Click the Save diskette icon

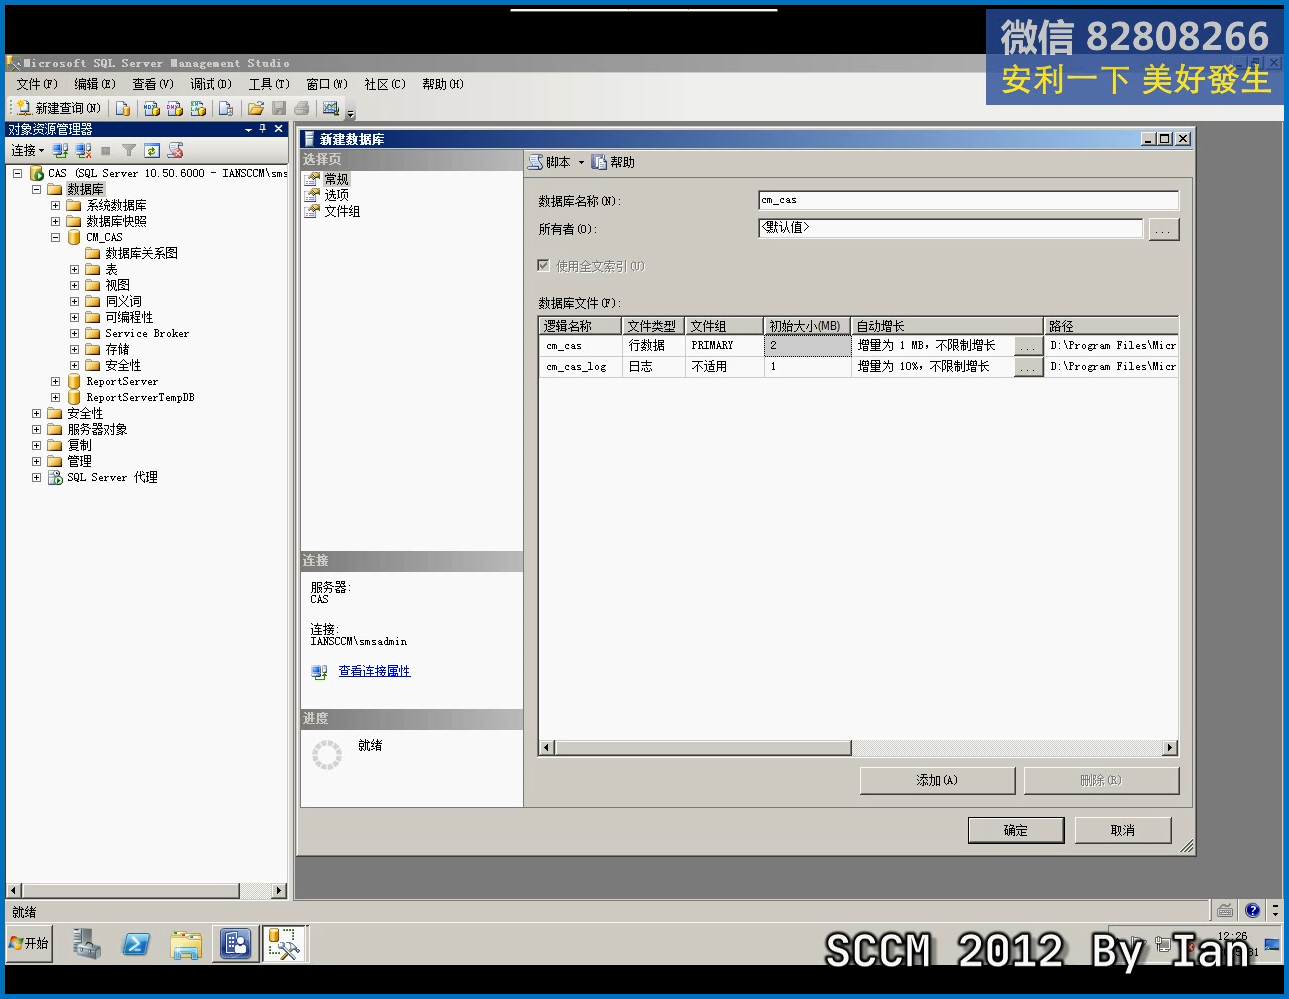click(279, 108)
